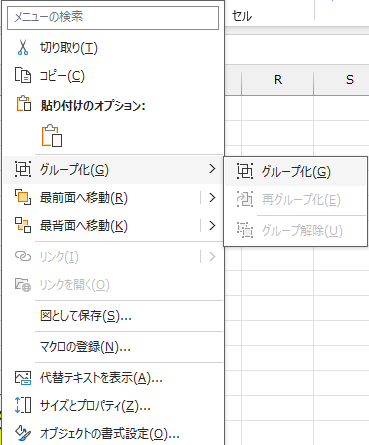This screenshot has height=445, width=369.
Task: Click the bring-to-front icon
Action: [23, 197]
